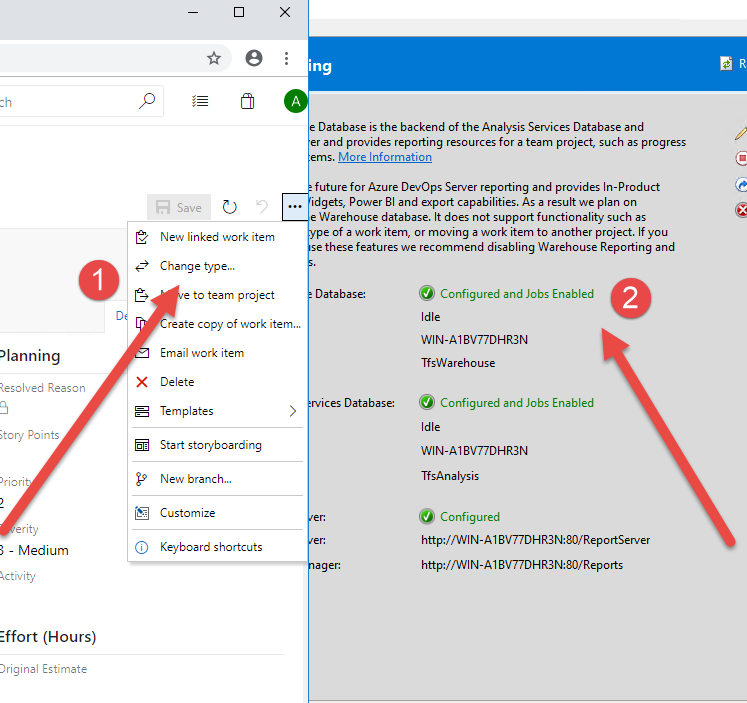
Task: Click the ReportServer URL text
Action: coord(535,540)
